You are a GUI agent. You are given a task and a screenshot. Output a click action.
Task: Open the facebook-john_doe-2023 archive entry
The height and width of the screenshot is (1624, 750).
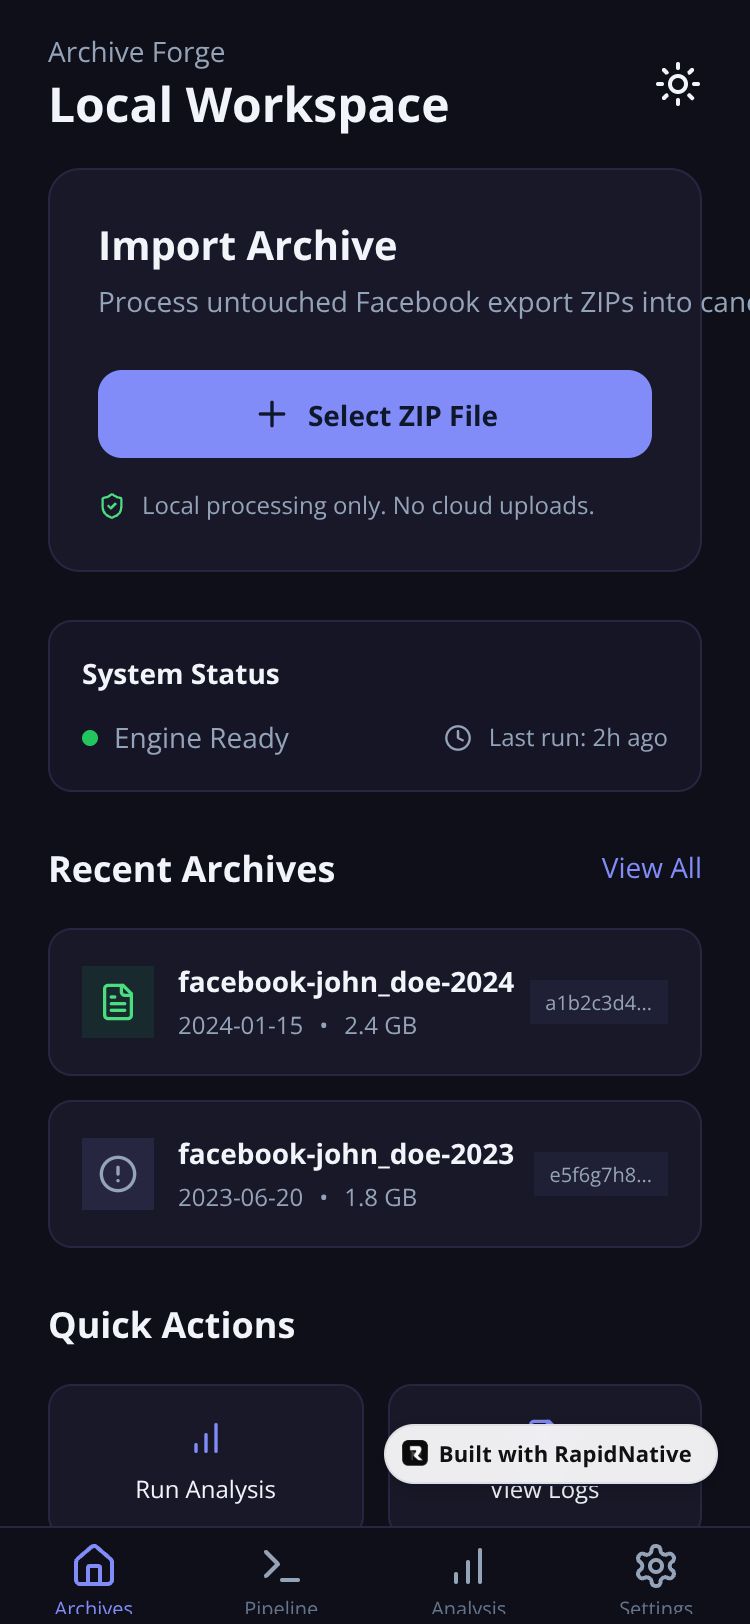pos(375,1174)
